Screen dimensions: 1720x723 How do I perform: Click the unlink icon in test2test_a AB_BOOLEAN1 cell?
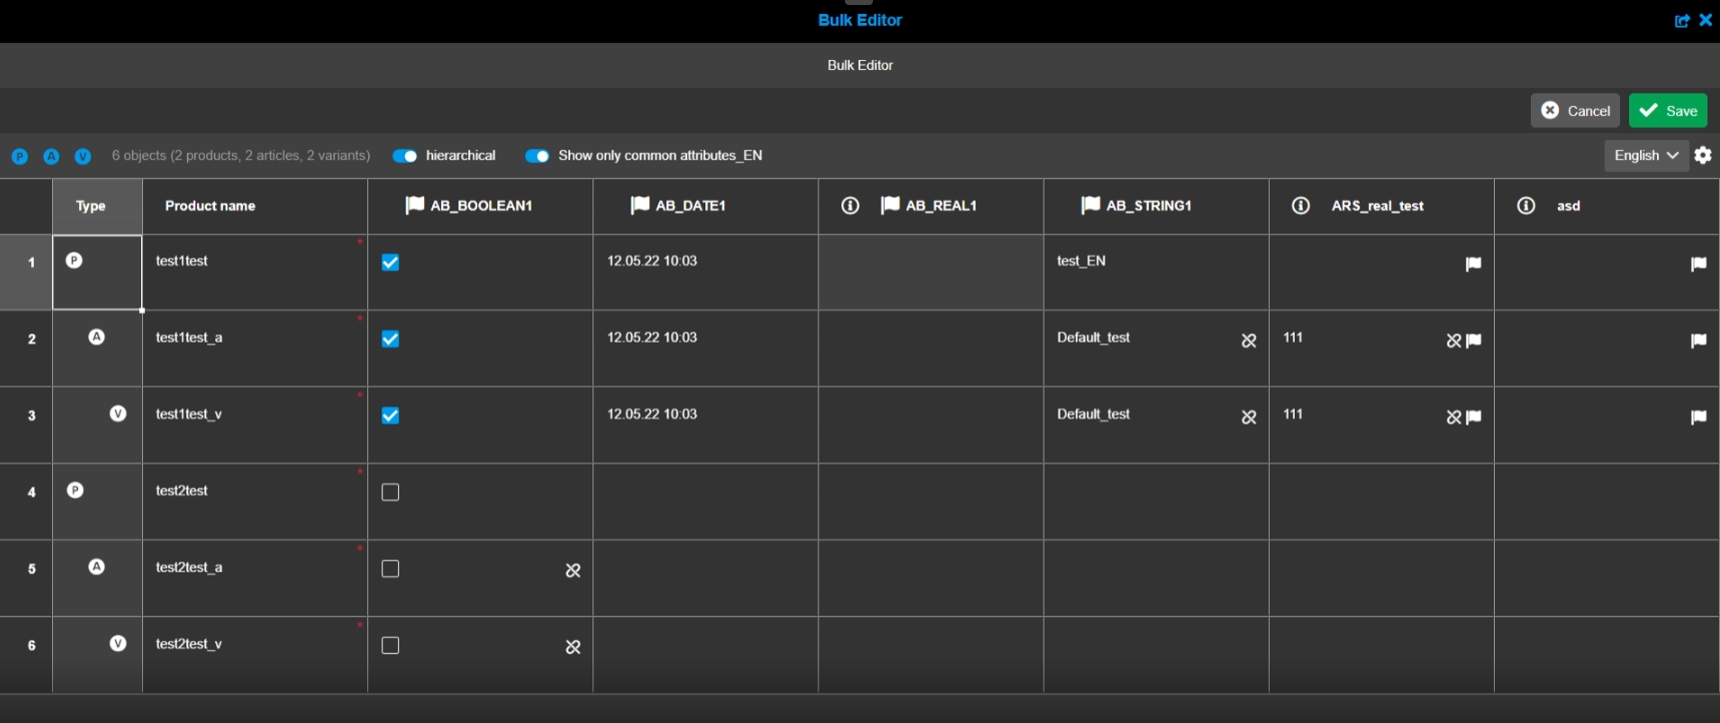pos(573,570)
